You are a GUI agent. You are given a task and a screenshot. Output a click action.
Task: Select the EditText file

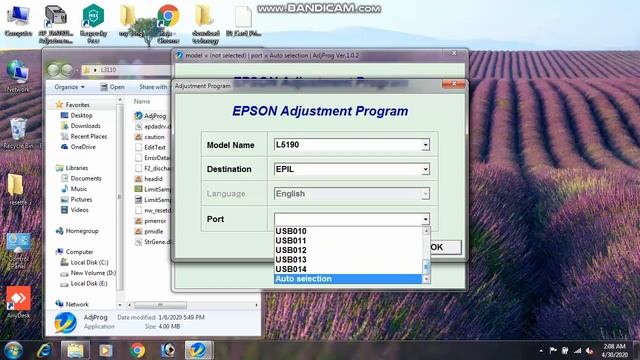151,147
